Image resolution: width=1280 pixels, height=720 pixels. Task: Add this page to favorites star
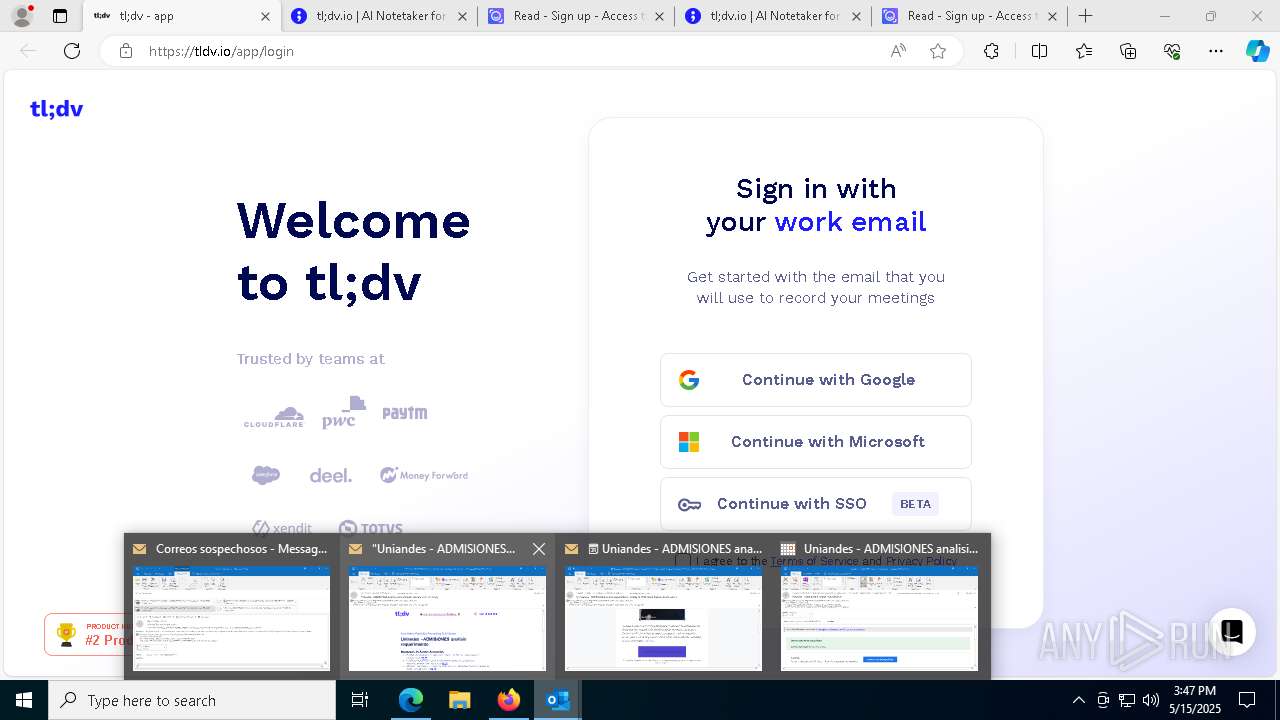[x=938, y=51]
